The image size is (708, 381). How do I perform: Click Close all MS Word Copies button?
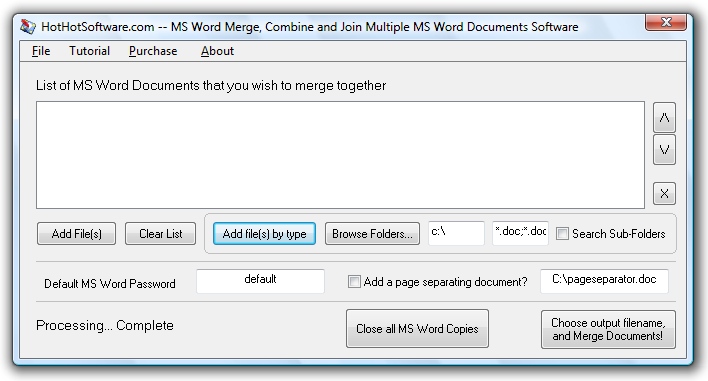click(x=417, y=329)
